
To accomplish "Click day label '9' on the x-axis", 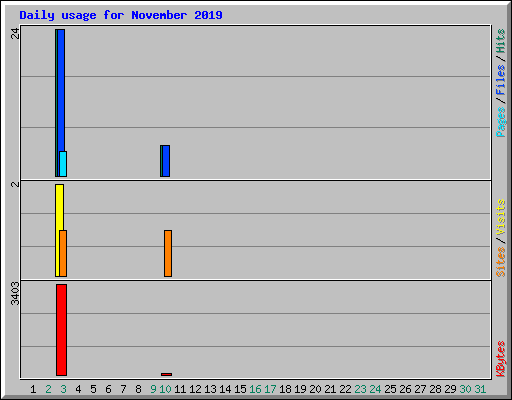I will (x=153, y=389).
